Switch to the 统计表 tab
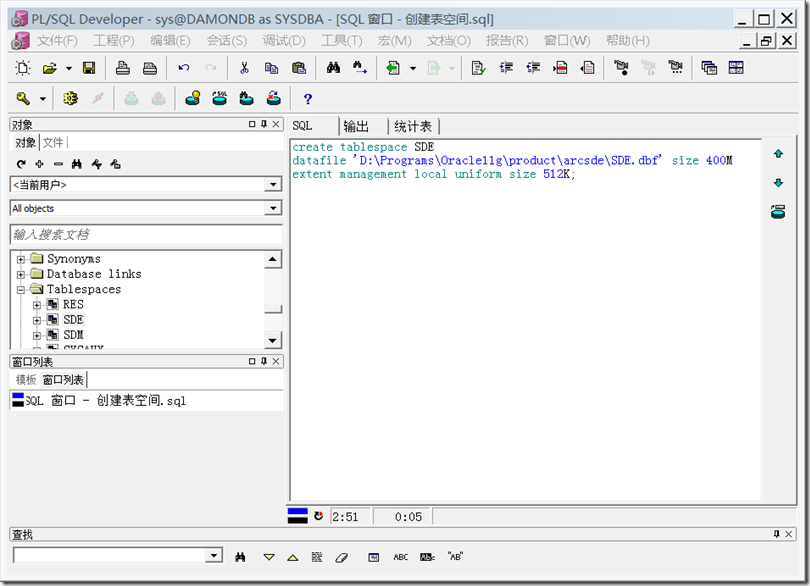 (x=413, y=126)
